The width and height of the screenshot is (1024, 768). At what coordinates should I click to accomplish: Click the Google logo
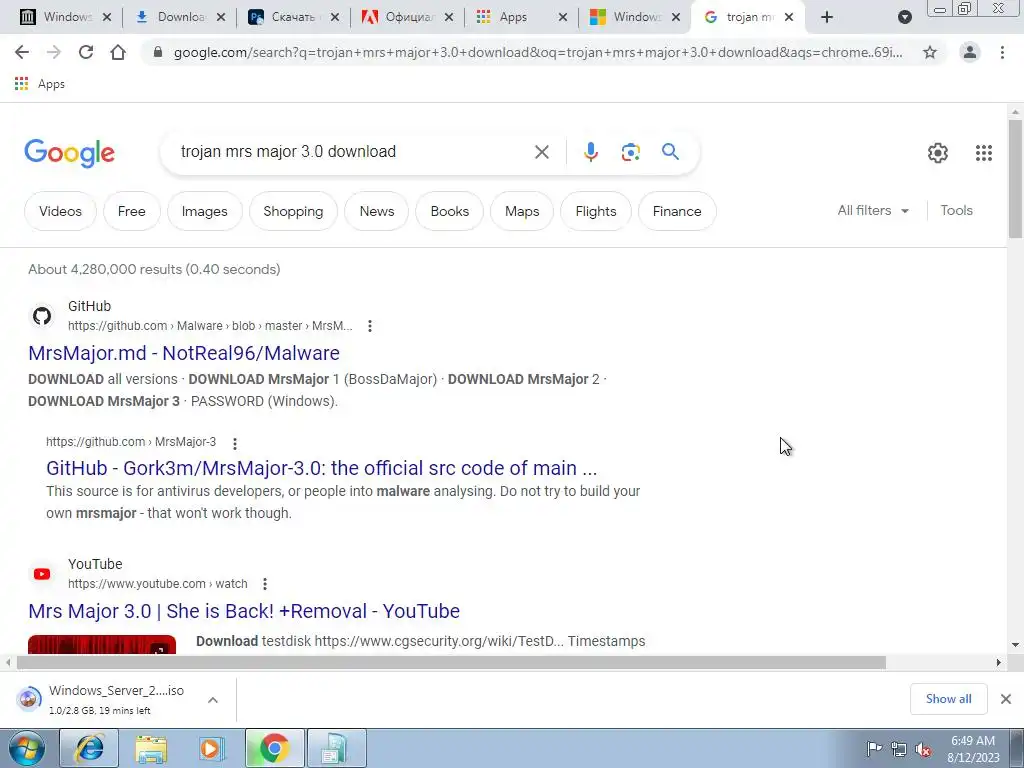point(69,153)
